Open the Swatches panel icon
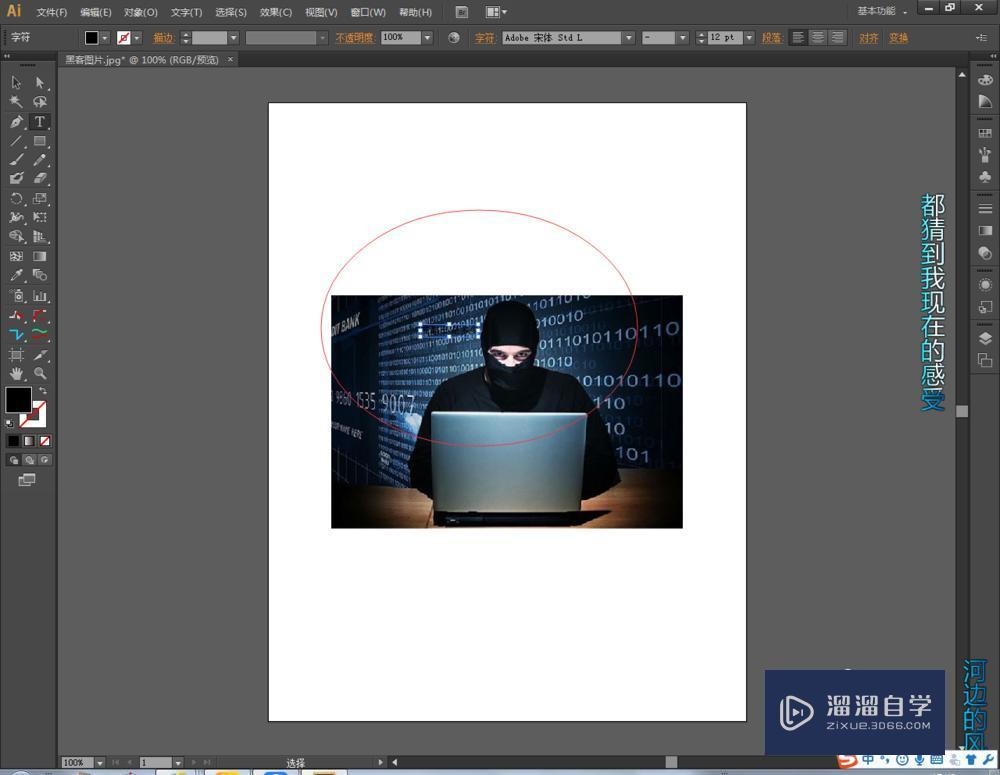Image resolution: width=1000 pixels, height=775 pixels. click(x=985, y=133)
